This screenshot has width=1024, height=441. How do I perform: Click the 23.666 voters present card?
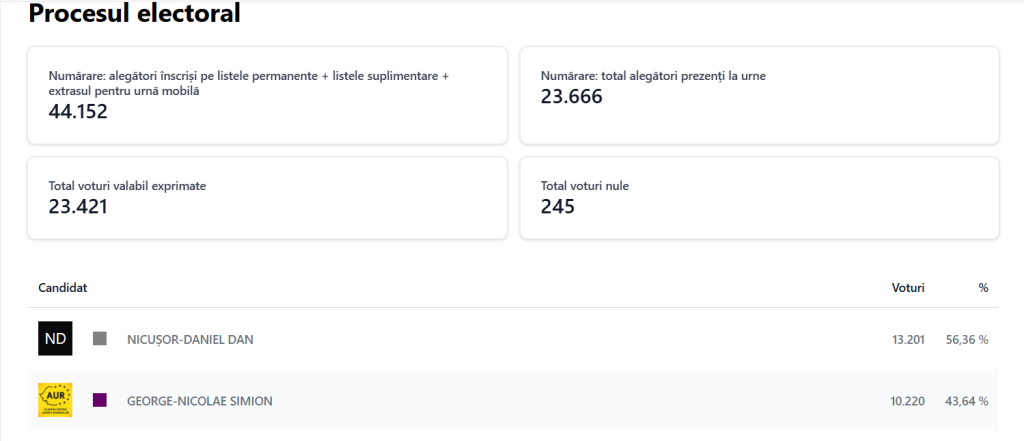759,96
